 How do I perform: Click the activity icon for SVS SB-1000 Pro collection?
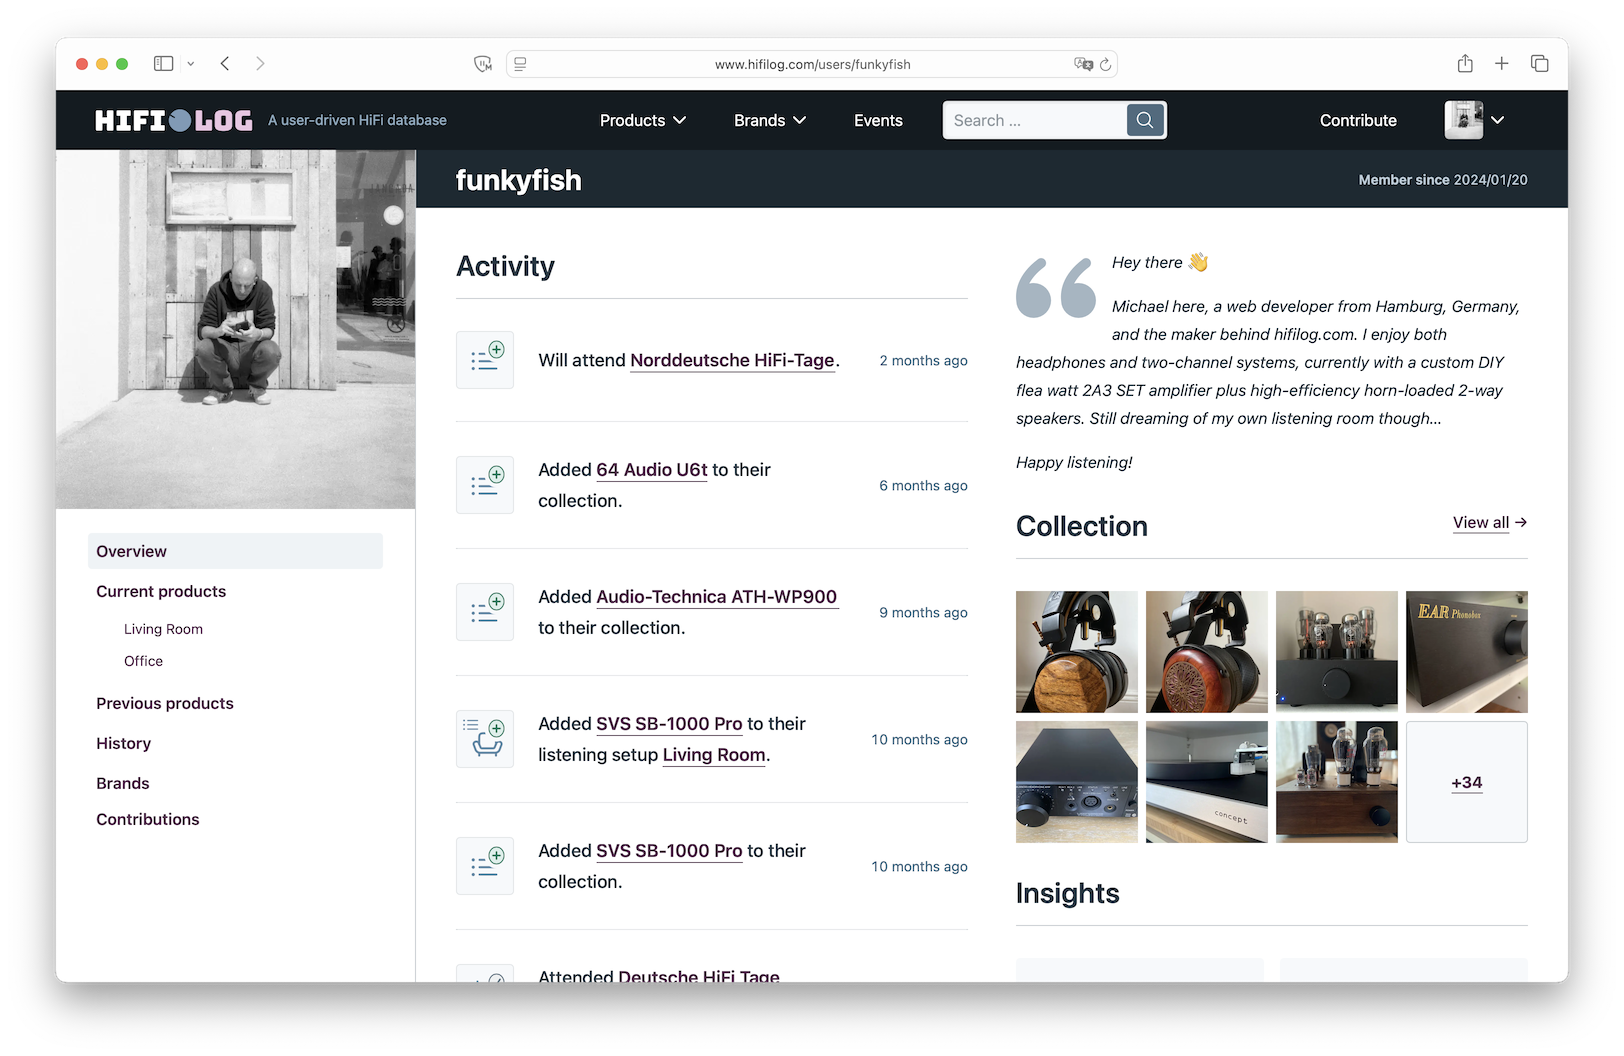pyautogui.click(x=485, y=866)
